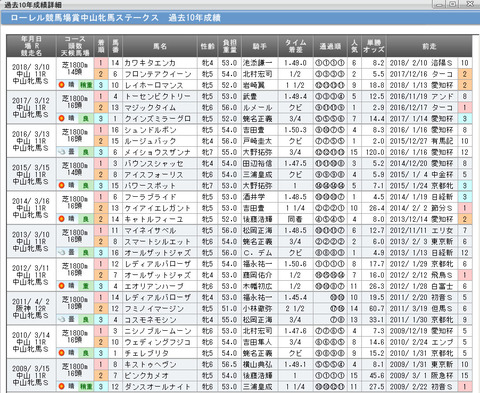Click the 単勝オッズ column header
This screenshot has height=393, width=480.
coord(374,46)
